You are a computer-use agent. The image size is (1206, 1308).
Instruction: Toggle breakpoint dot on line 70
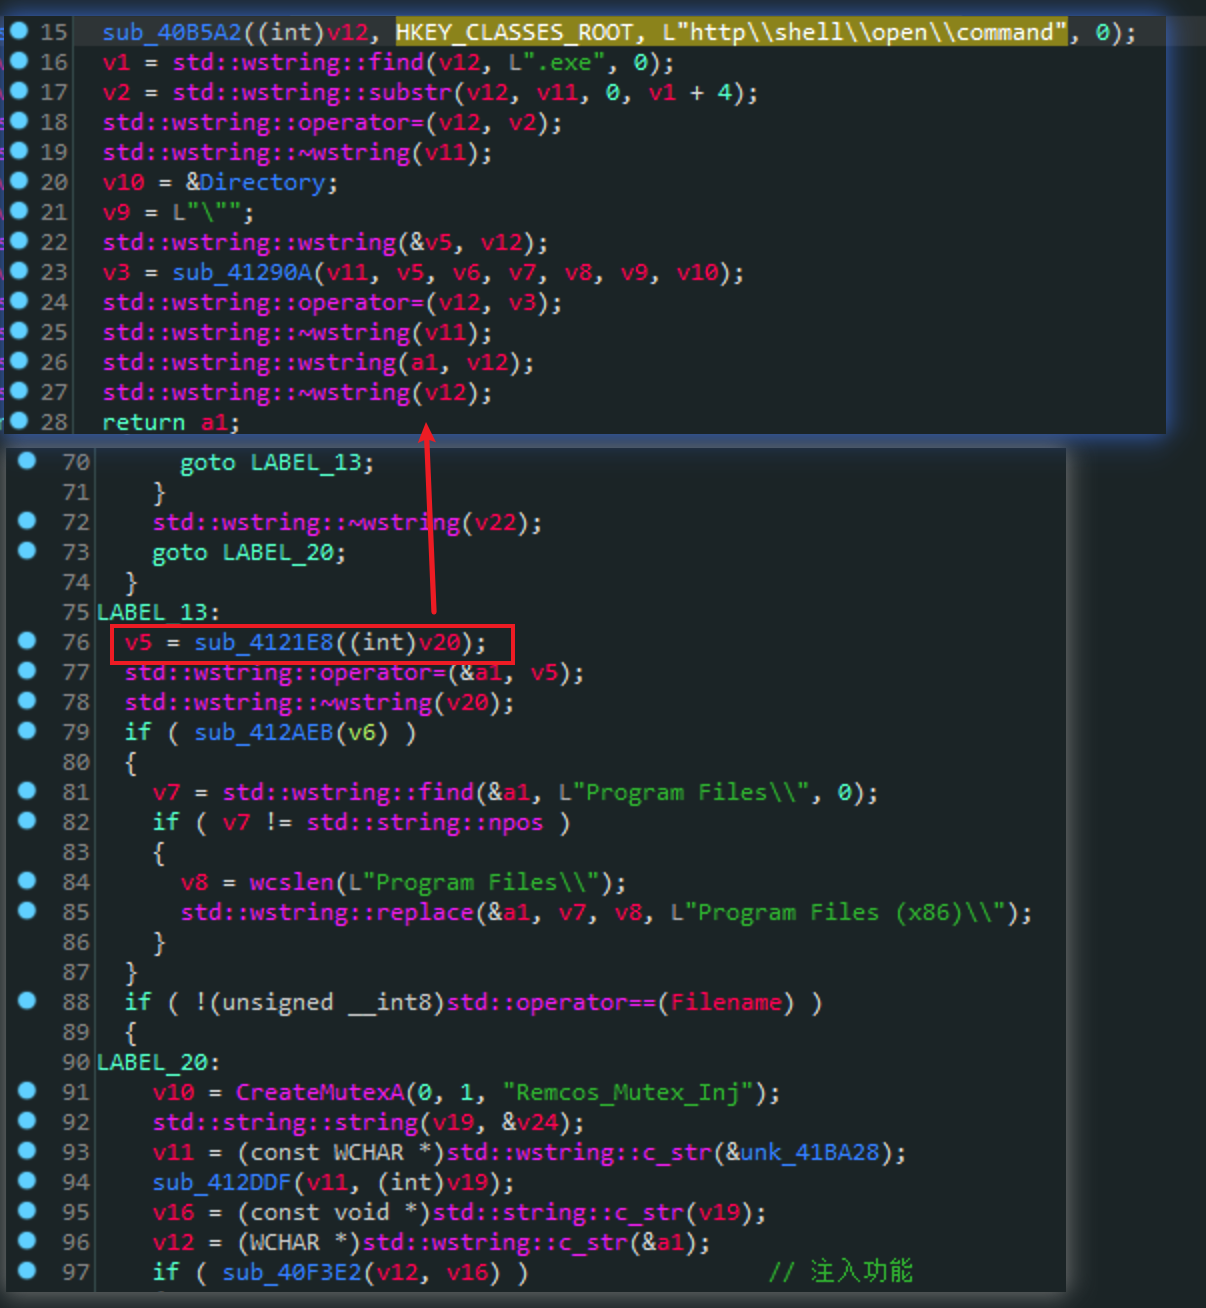tap(27, 460)
